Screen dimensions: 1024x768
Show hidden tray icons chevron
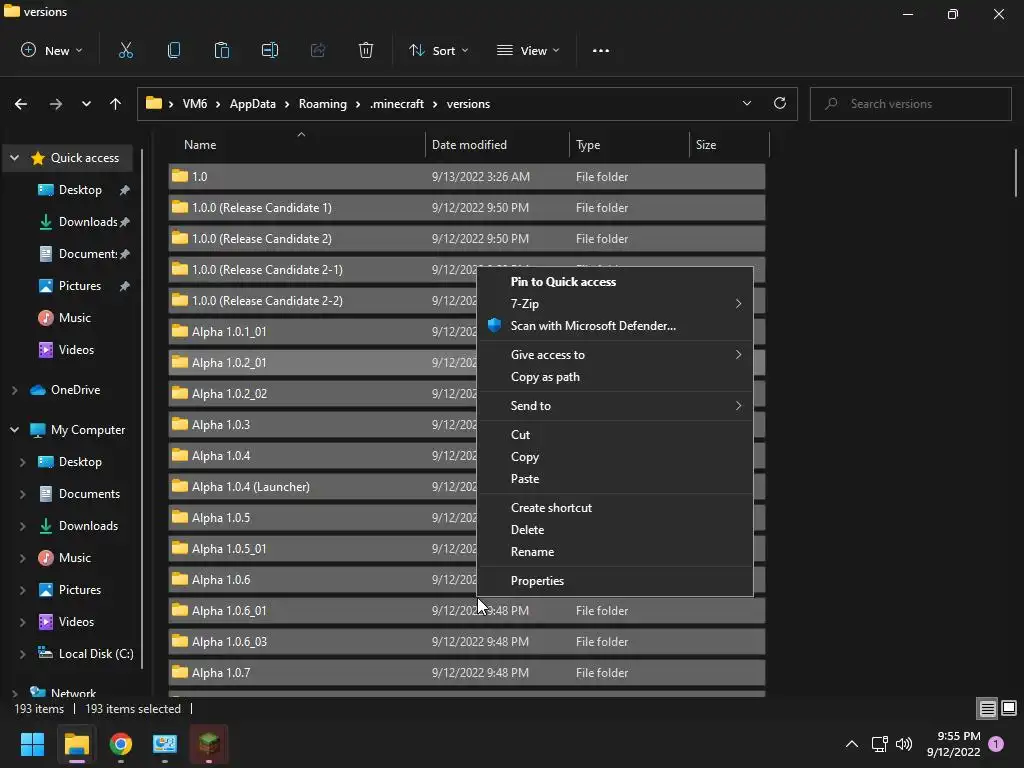(x=852, y=744)
